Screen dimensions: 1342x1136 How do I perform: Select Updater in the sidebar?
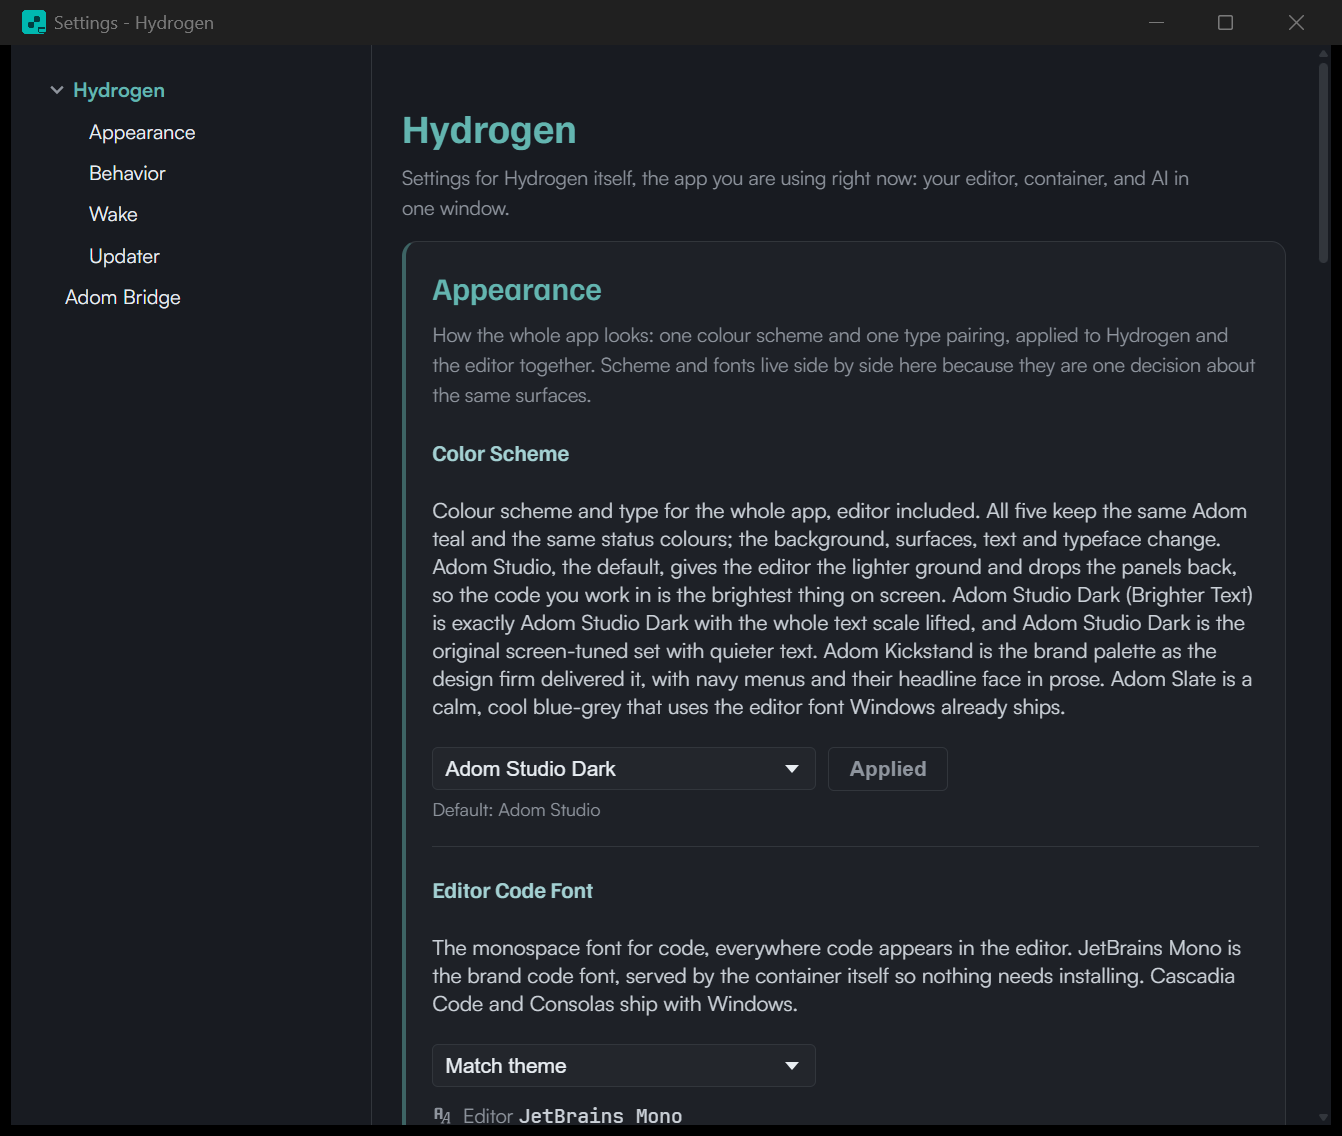click(124, 256)
